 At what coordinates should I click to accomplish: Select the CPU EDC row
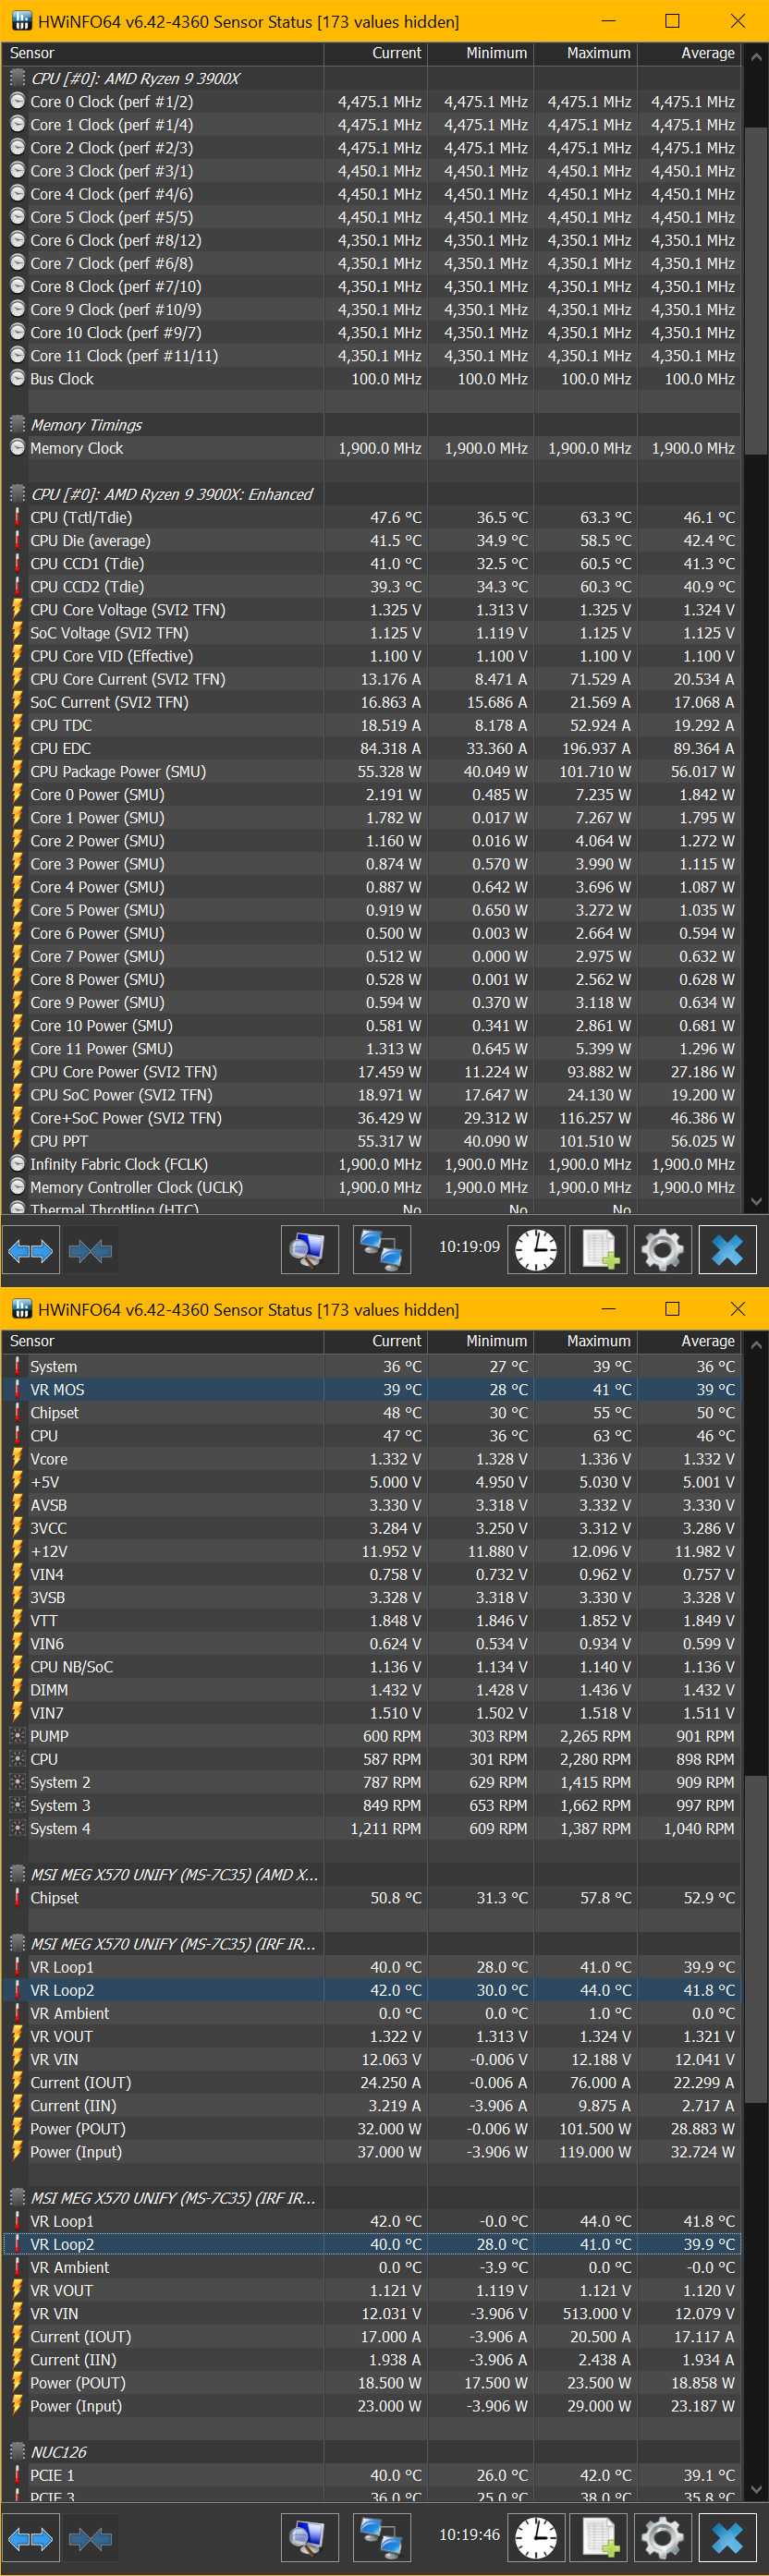tap(372, 749)
